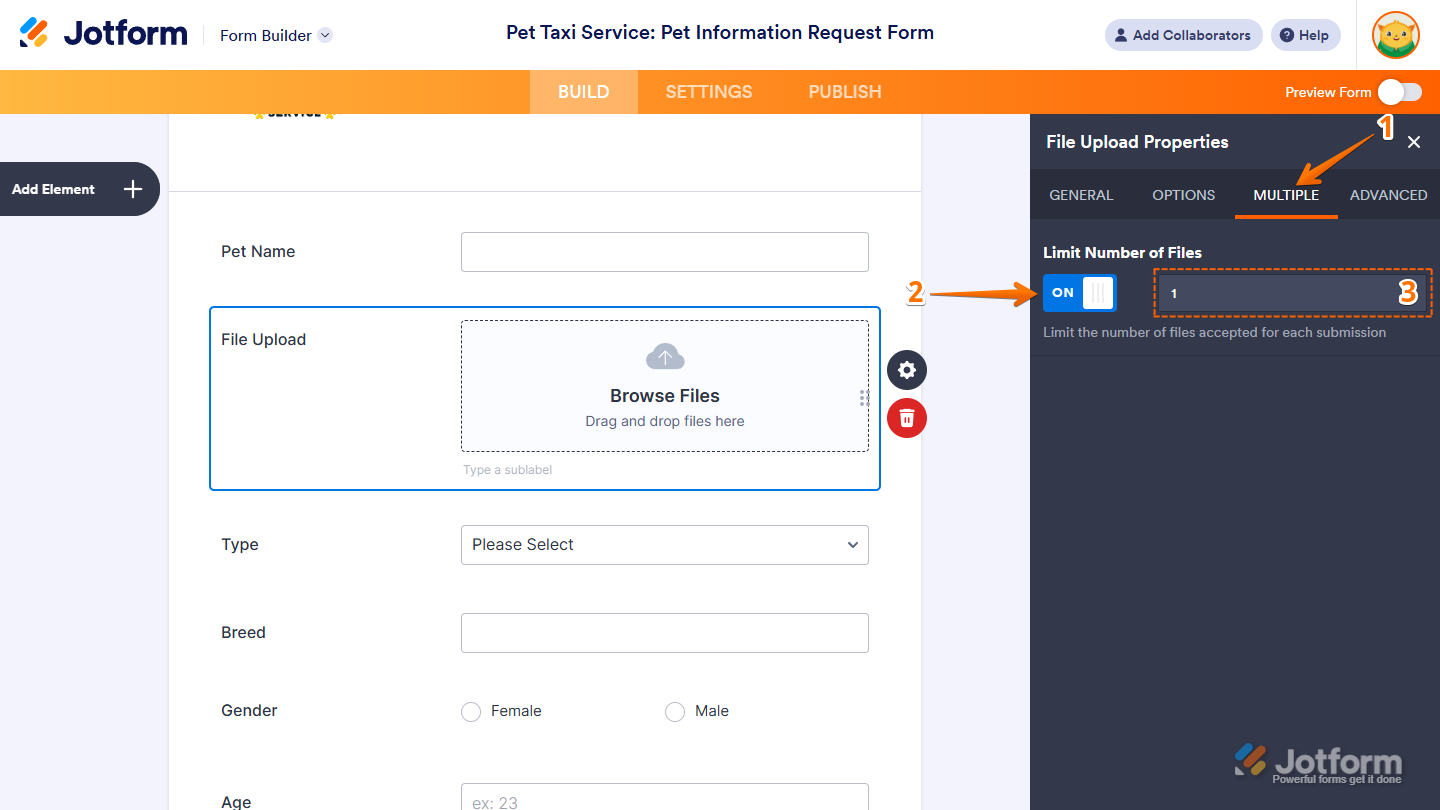Select the Female radio button
Image resolution: width=1440 pixels, height=810 pixels.
click(x=471, y=711)
